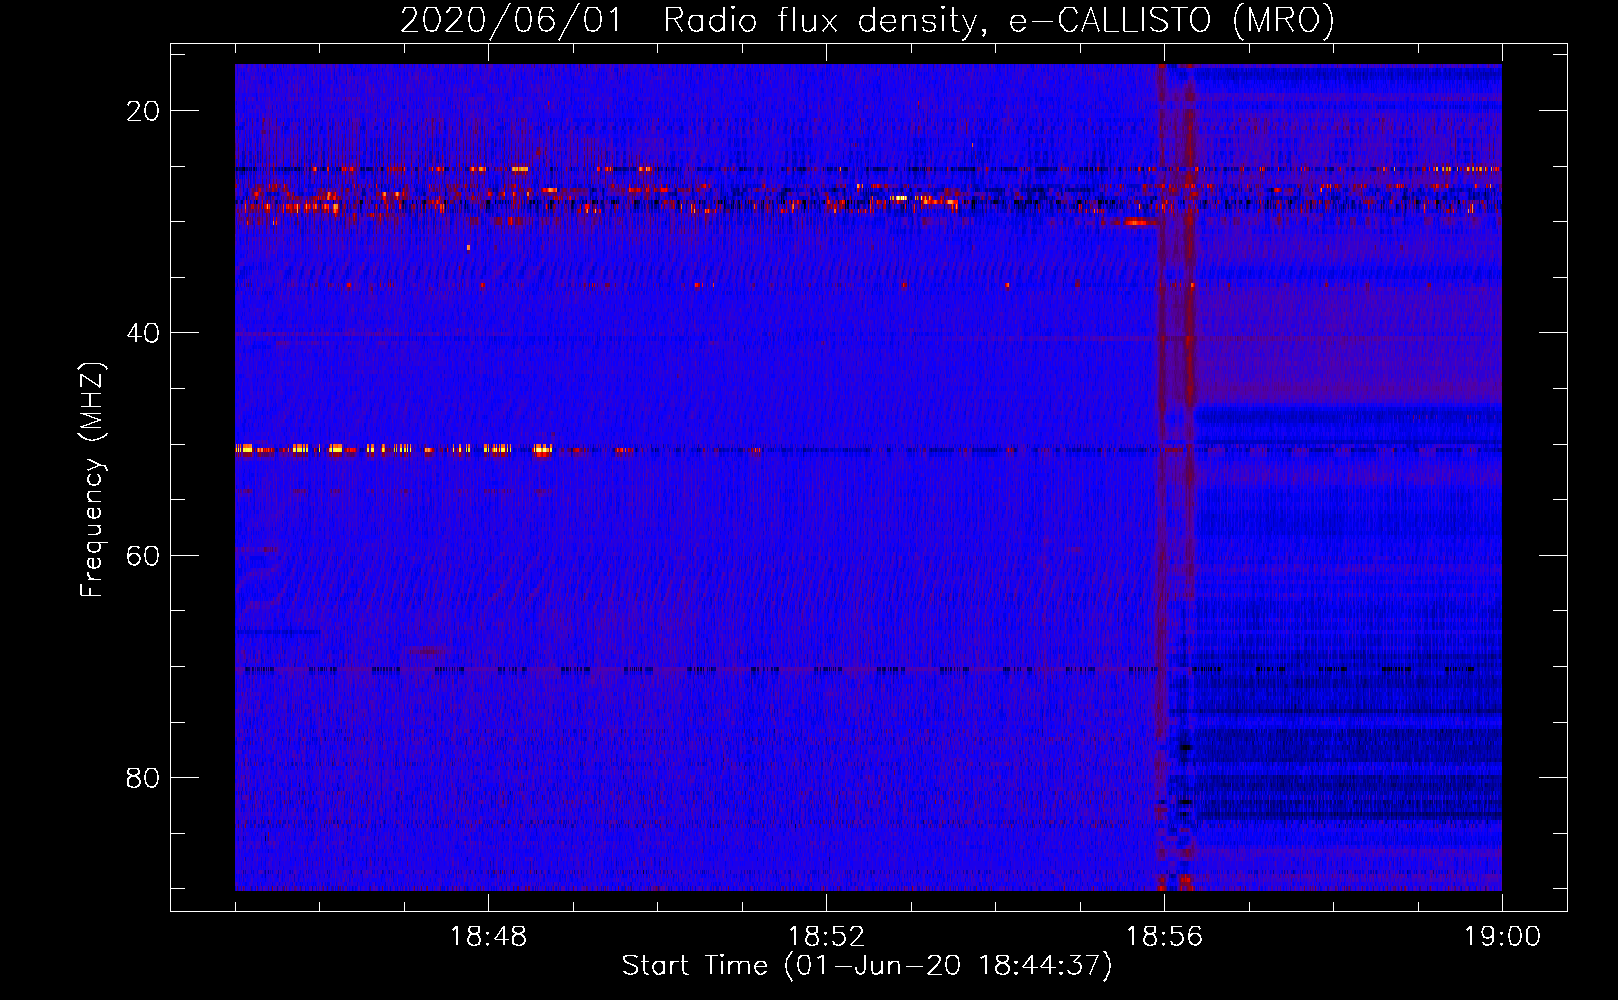Click the bright emission band at 50 MHz
The image size is (1618, 1000).
point(395,450)
